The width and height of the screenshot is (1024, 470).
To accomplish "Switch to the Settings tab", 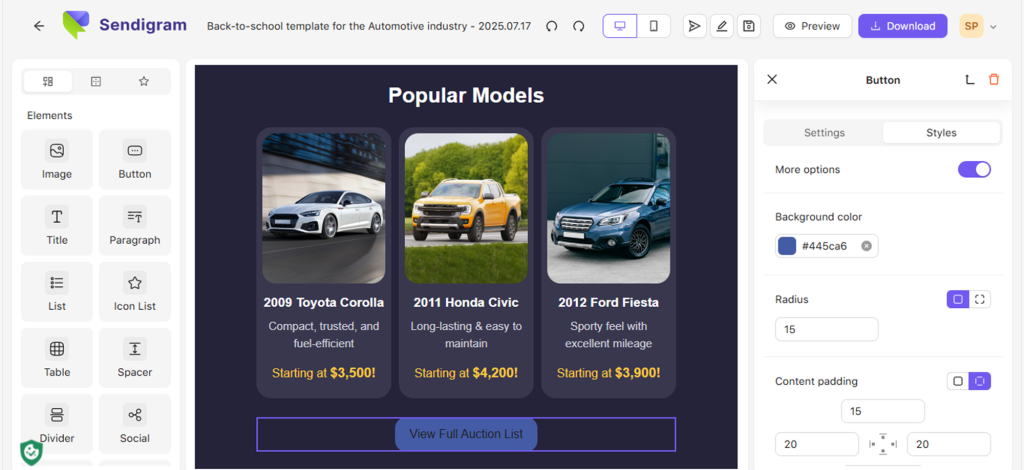I will [824, 133].
